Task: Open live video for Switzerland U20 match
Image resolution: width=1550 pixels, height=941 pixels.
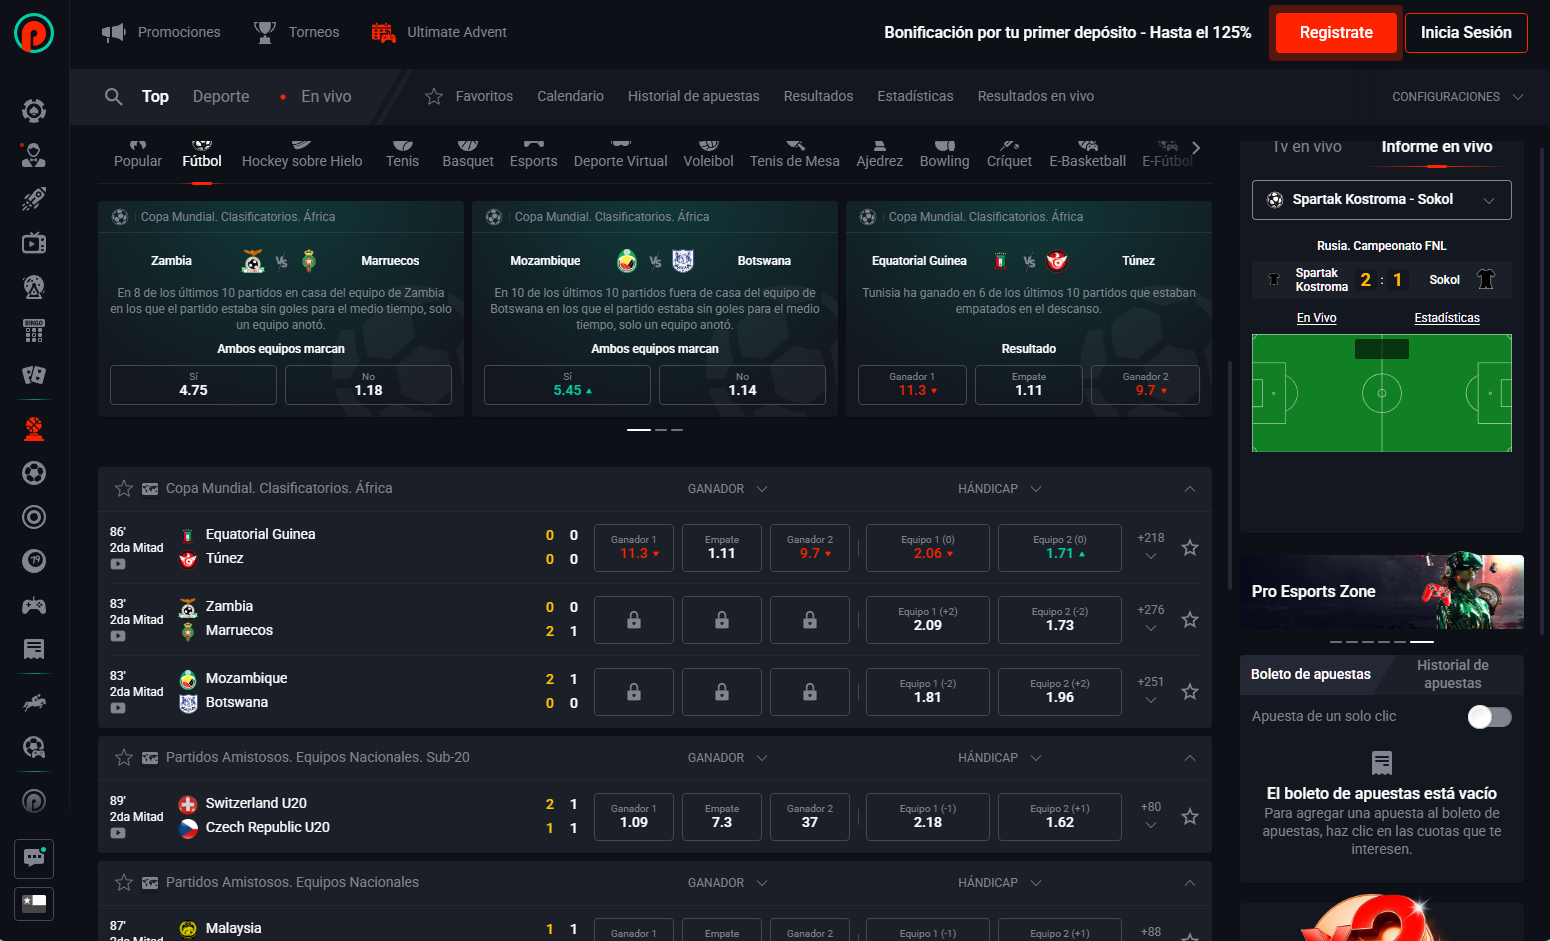Action: pos(118,833)
